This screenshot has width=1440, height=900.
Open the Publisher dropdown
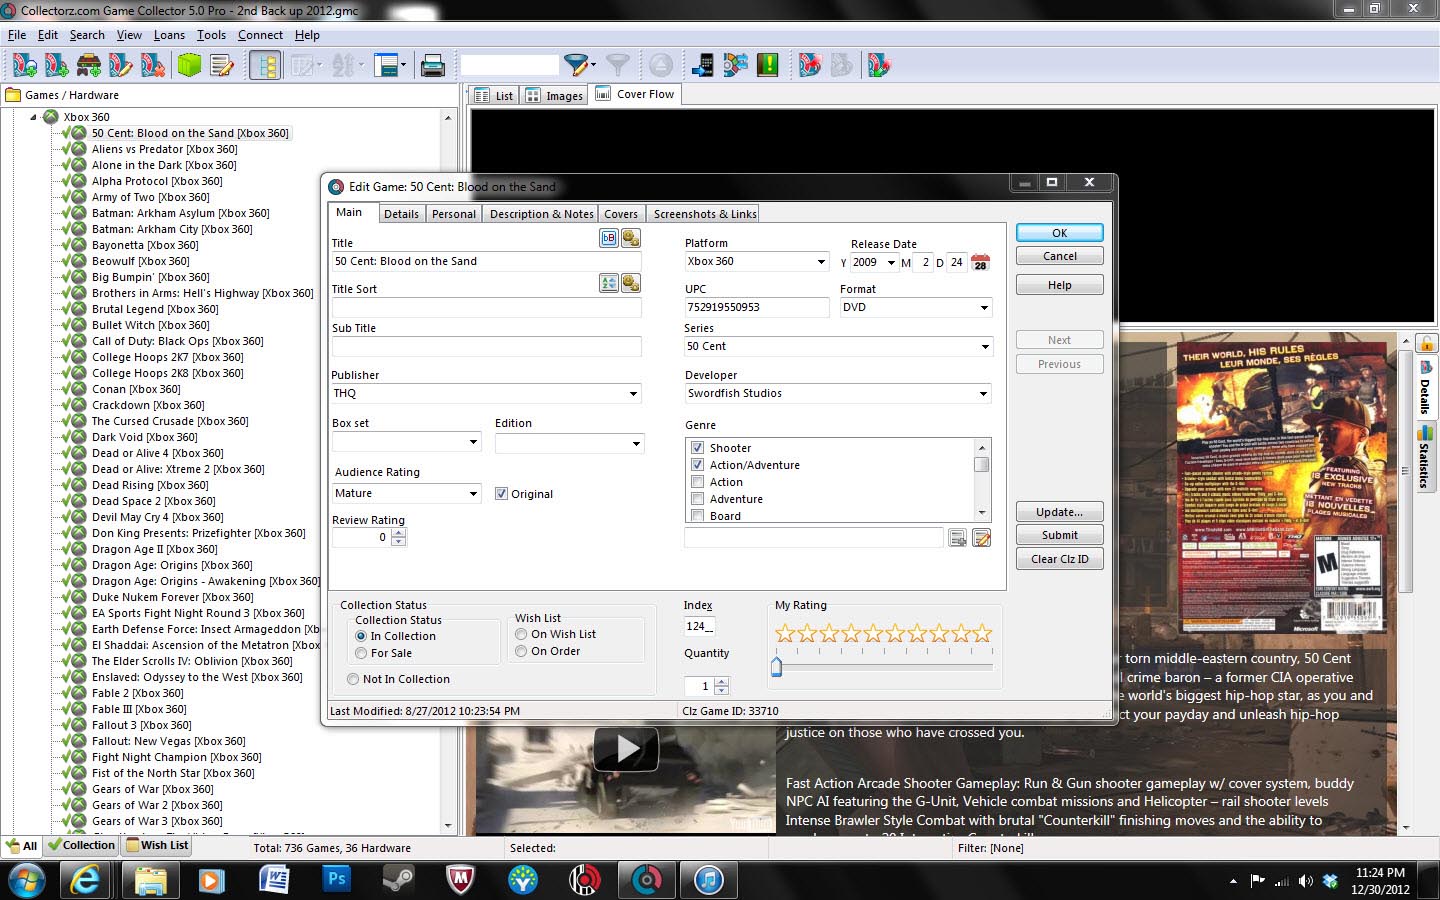(x=633, y=394)
